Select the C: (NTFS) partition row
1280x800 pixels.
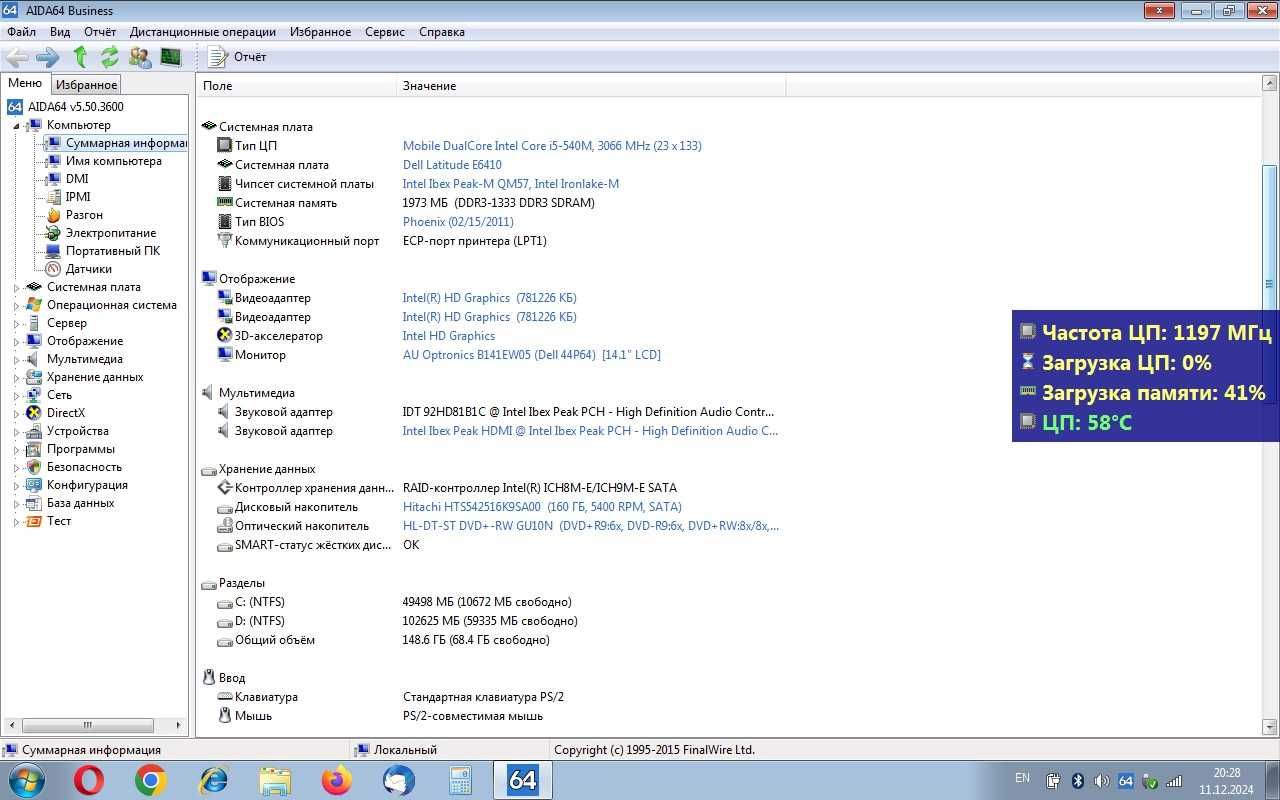point(490,602)
